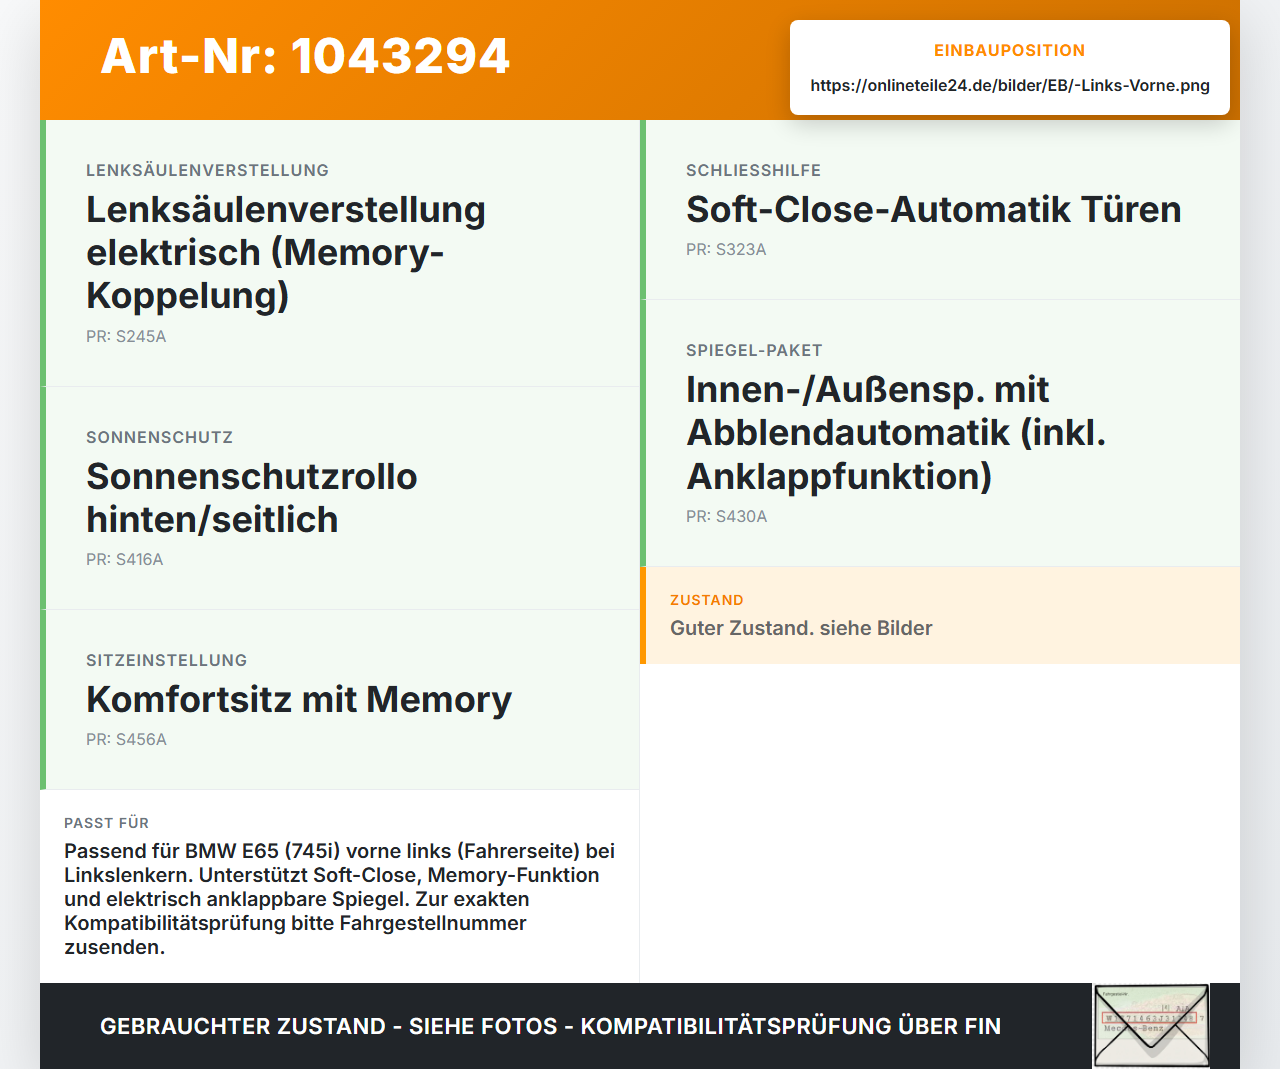Click the BMW E65 compatibility description
1280x1070 pixels.
click(x=340, y=899)
